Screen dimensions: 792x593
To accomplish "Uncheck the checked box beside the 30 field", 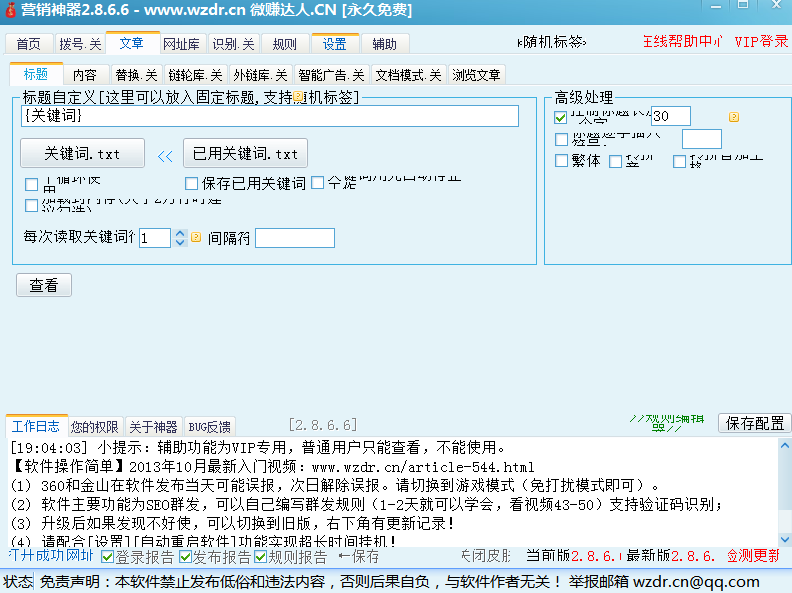I will [x=560, y=118].
